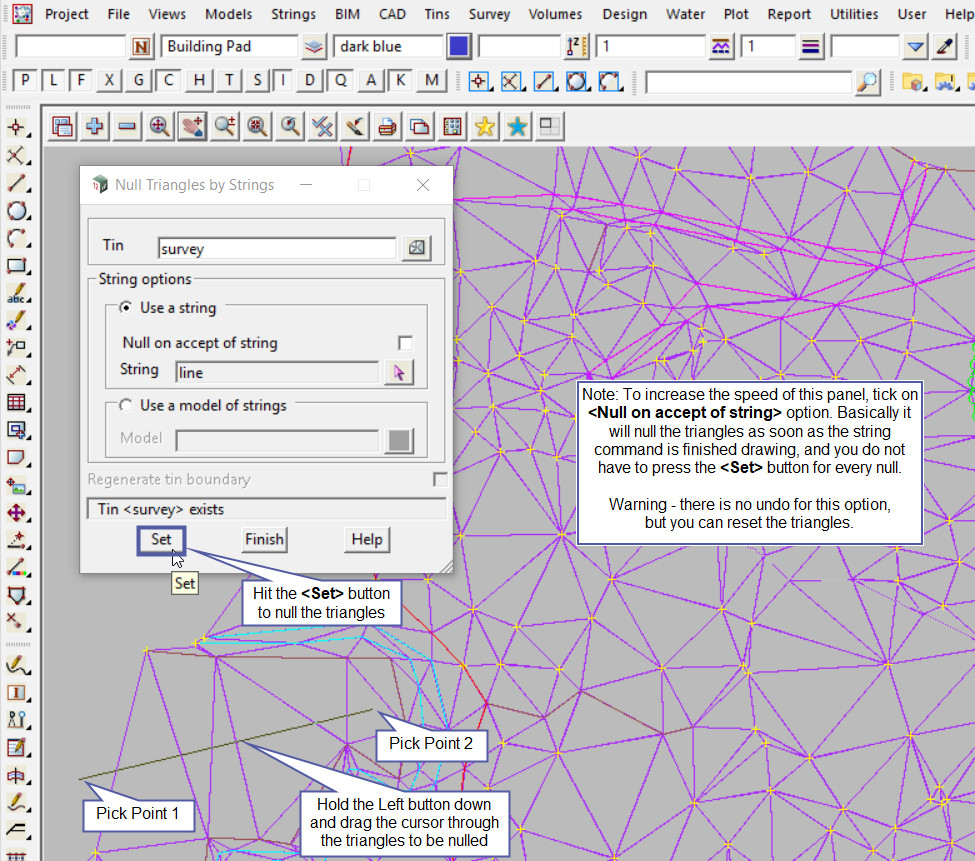Select the abc text tool in left toolbar
Image resolution: width=975 pixels, height=861 pixels.
(x=16, y=295)
